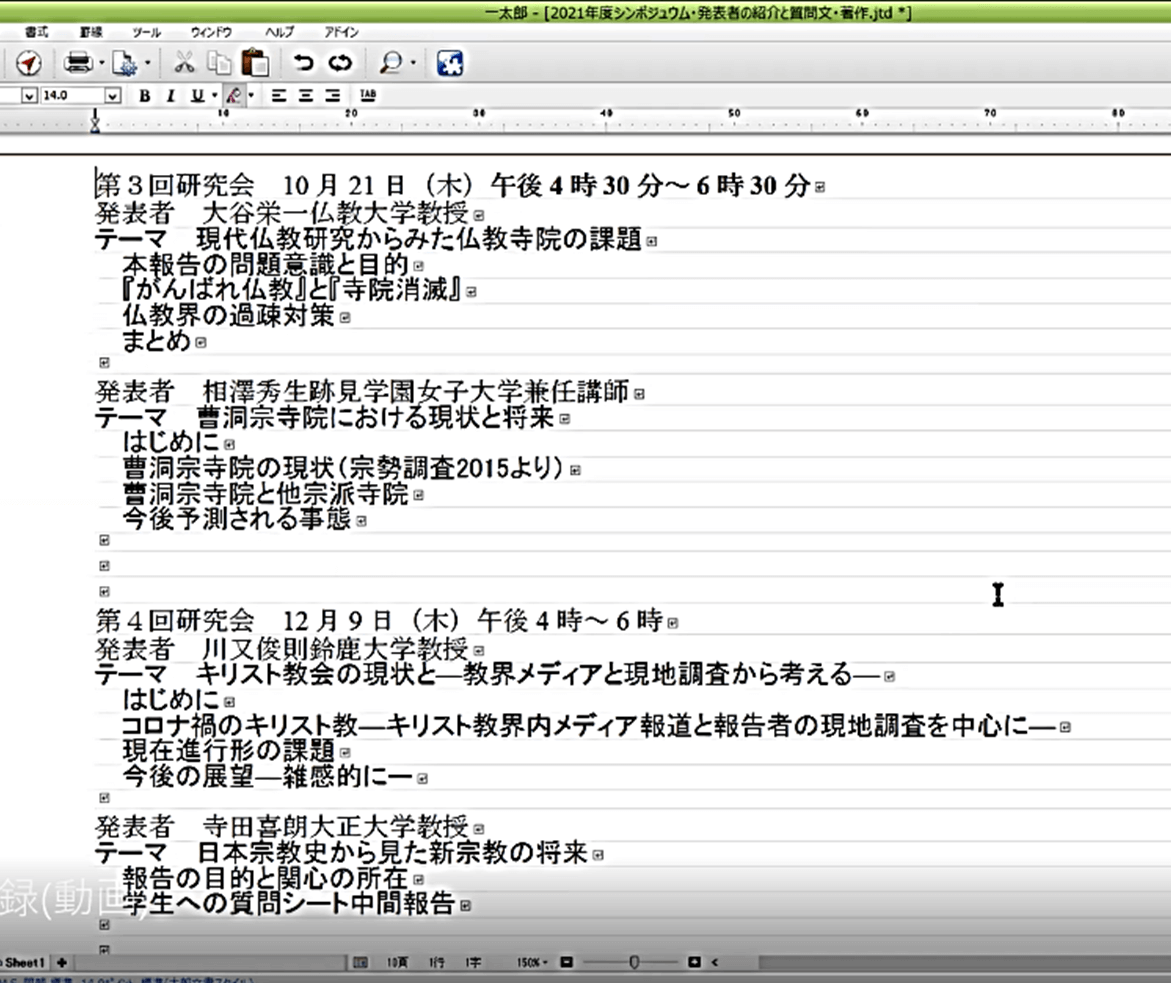Open the 150% zoom level dropdown

(532, 962)
